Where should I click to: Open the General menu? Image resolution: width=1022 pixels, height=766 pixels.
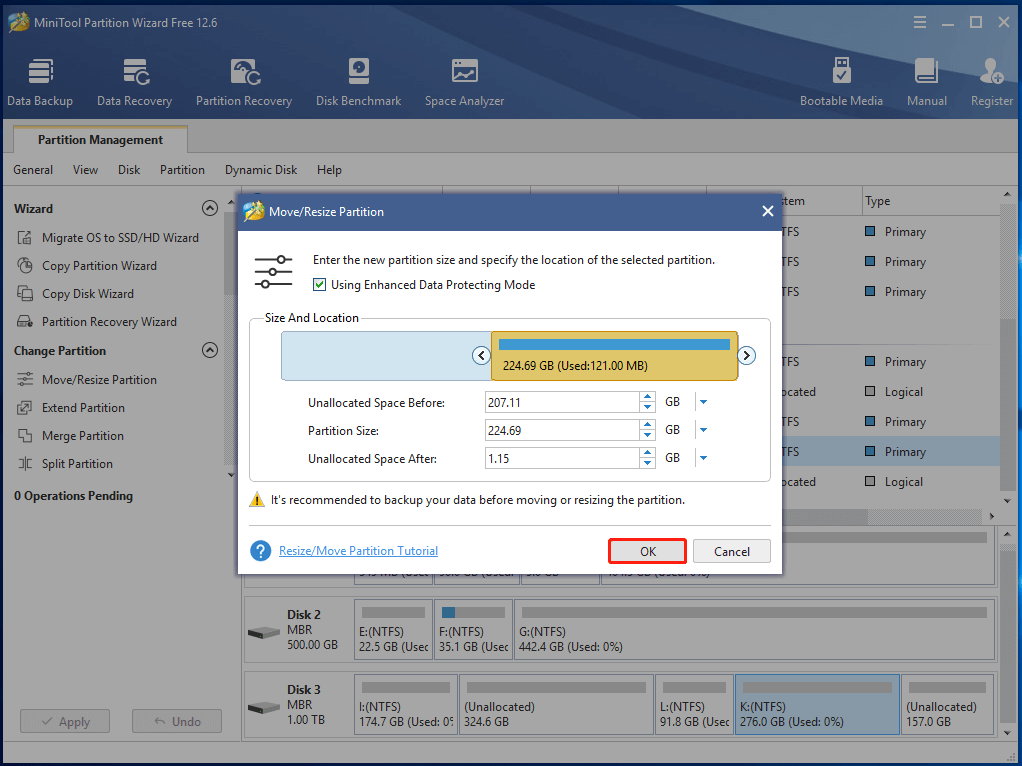click(x=33, y=169)
